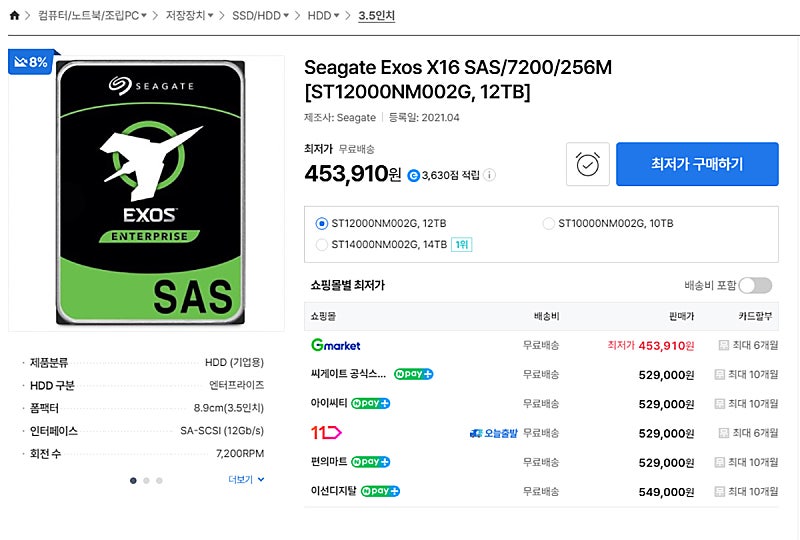The height and width of the screenshot is (540, 800).
Task: Click the Gmarket logo
Action: [x=336, y=346]
